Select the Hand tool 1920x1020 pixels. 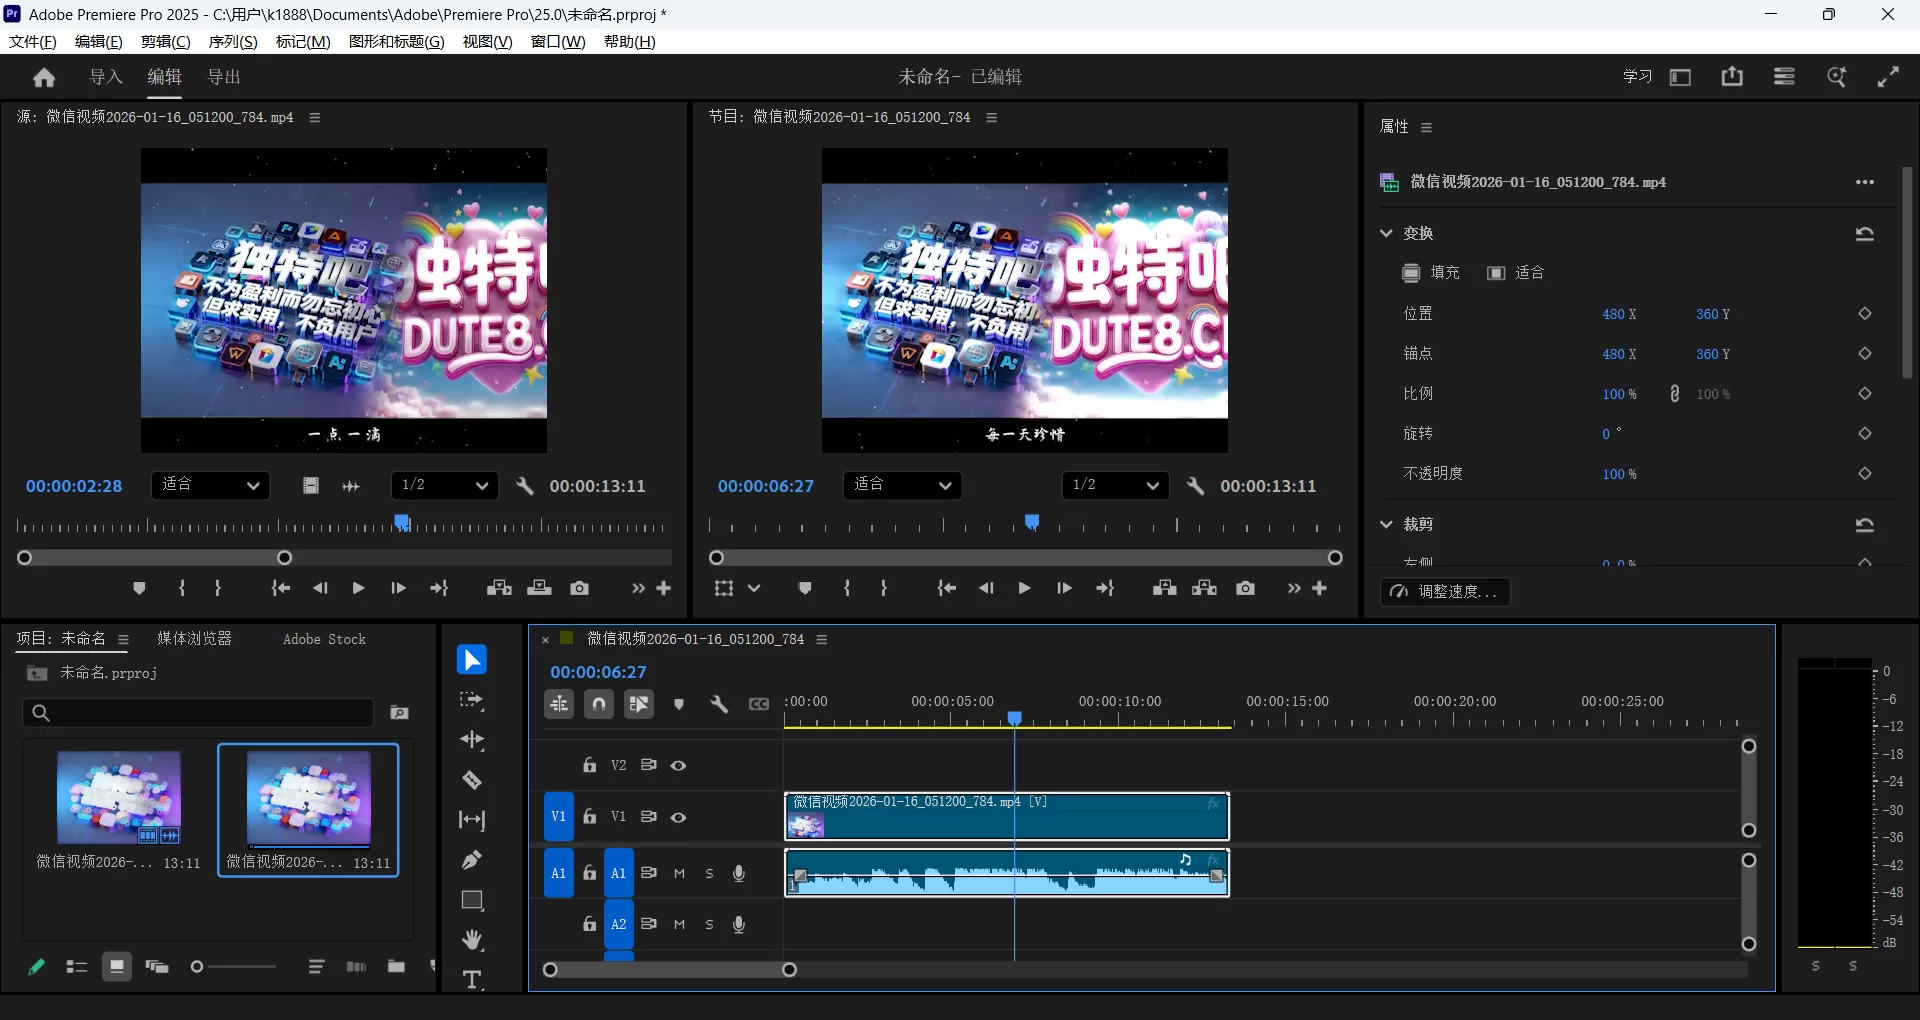click(471, 940)
